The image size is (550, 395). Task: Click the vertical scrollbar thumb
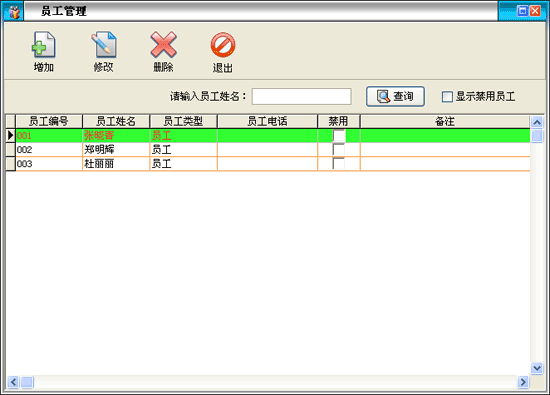pyautogui.click(x=537, y=136)
